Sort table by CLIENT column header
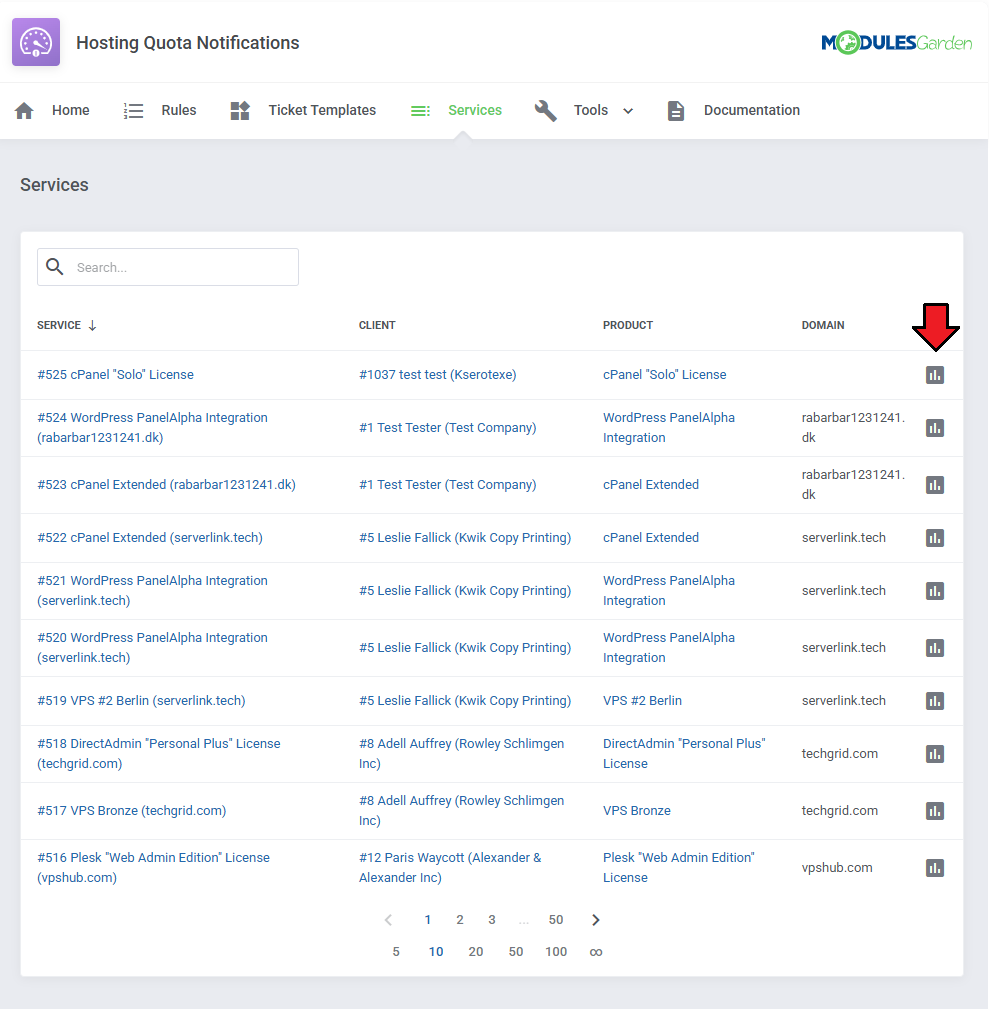 (x=377, y=325)
